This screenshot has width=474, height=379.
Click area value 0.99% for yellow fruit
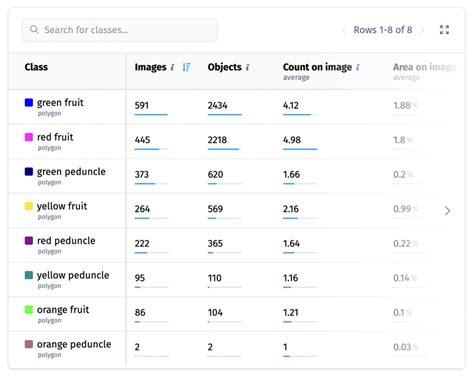(x=405, y=209)
